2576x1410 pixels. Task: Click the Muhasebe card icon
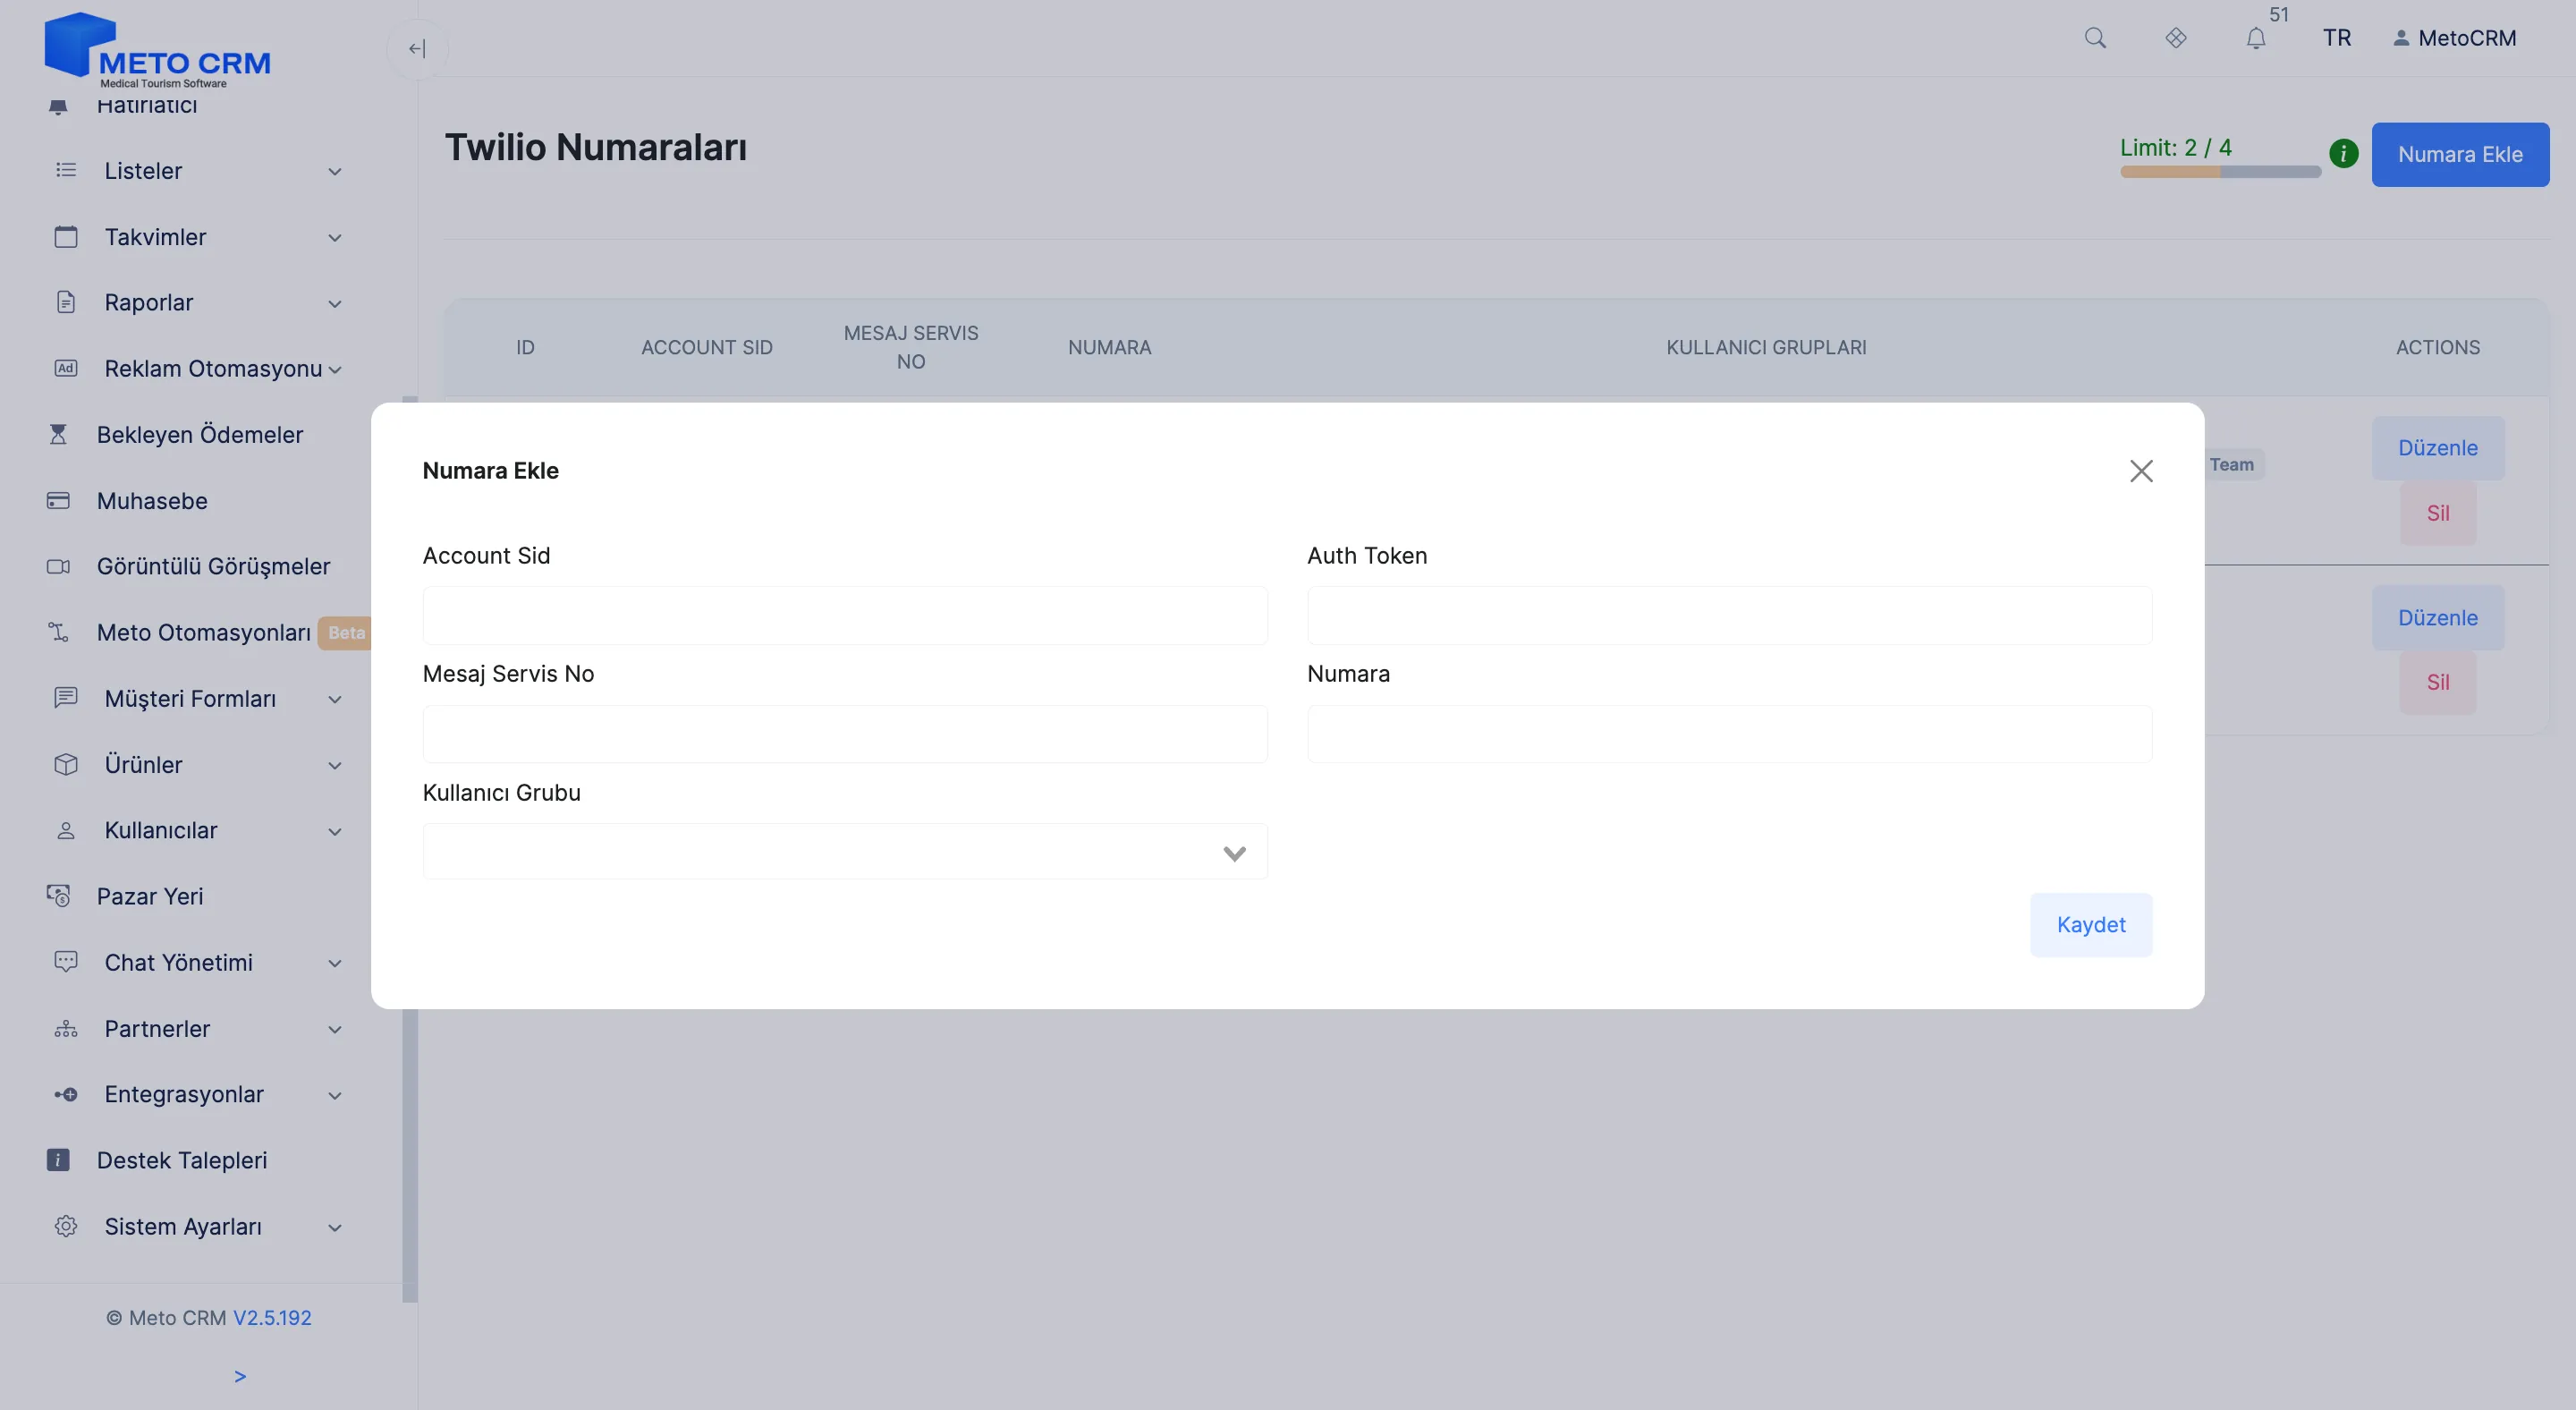[x=58, y=500]
